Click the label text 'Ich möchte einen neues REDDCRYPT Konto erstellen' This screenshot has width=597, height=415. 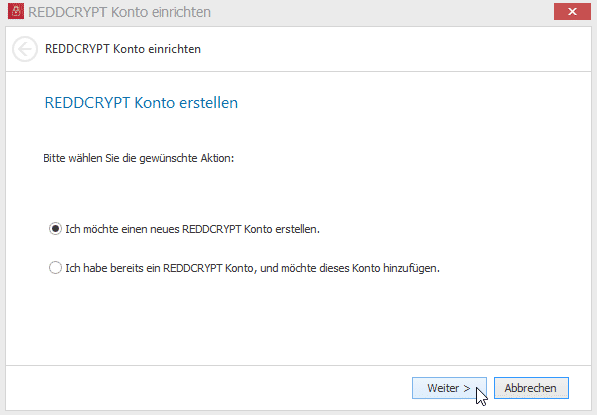192,229
